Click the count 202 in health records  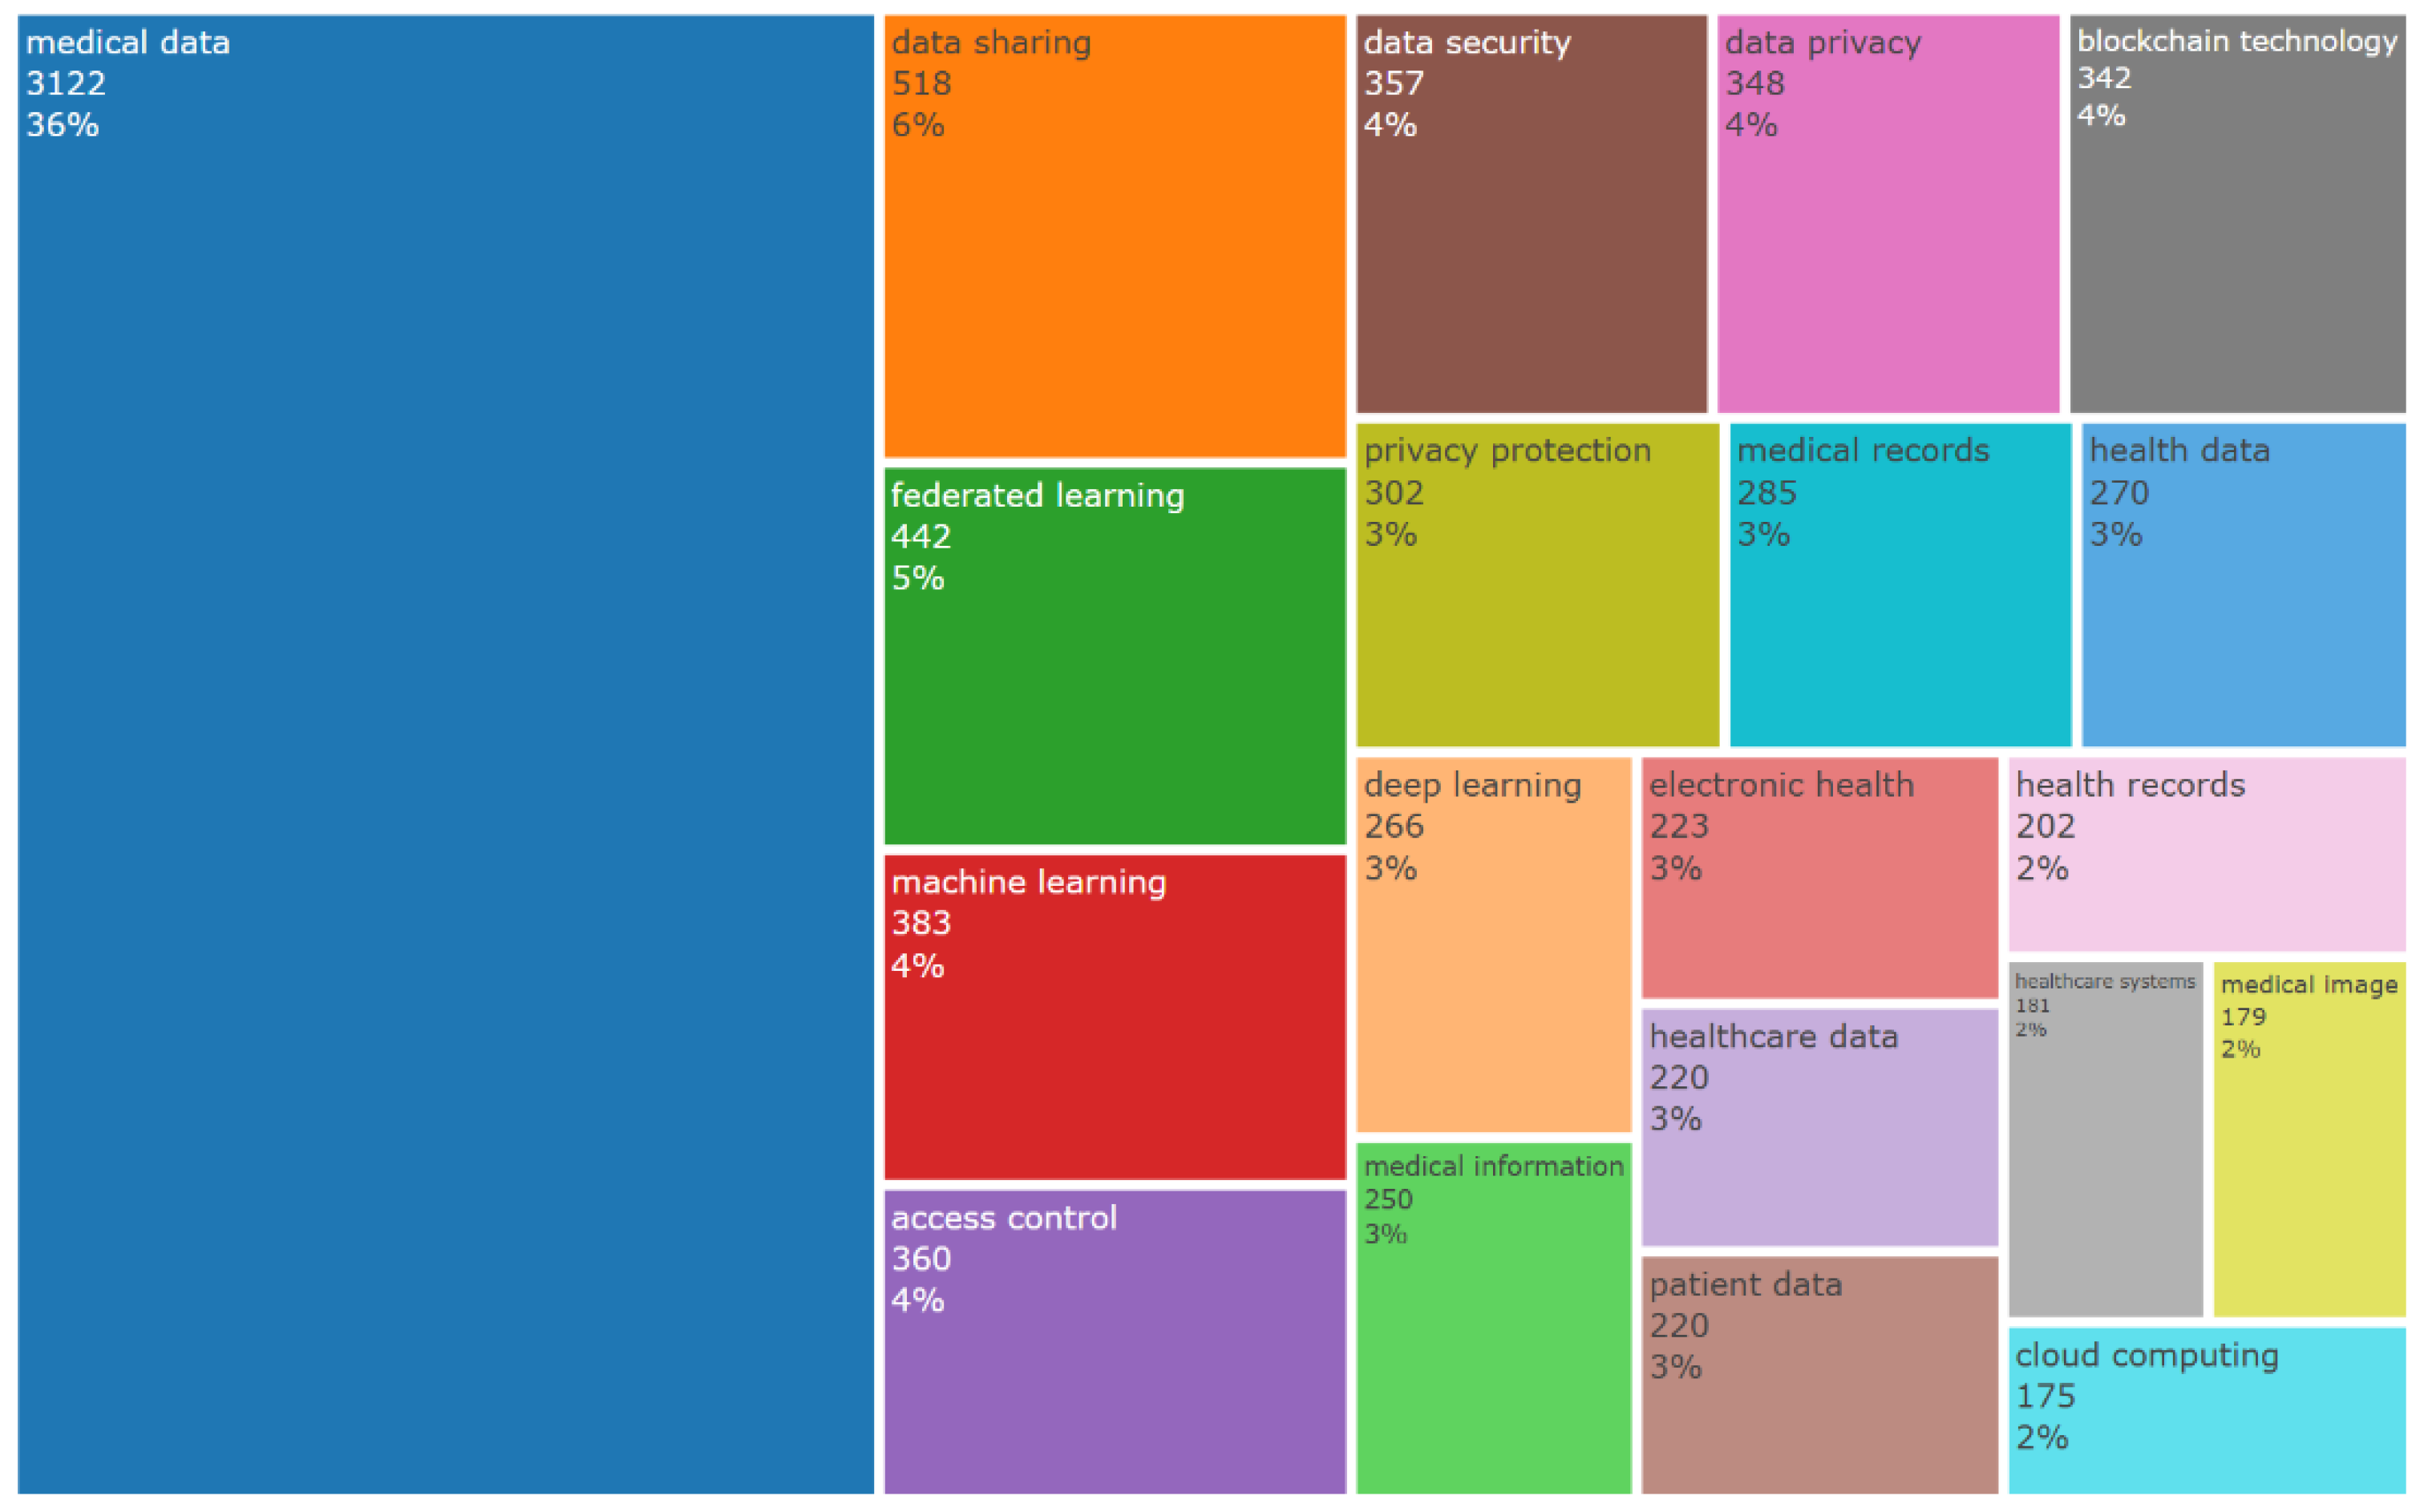[x=2046, y=826]
